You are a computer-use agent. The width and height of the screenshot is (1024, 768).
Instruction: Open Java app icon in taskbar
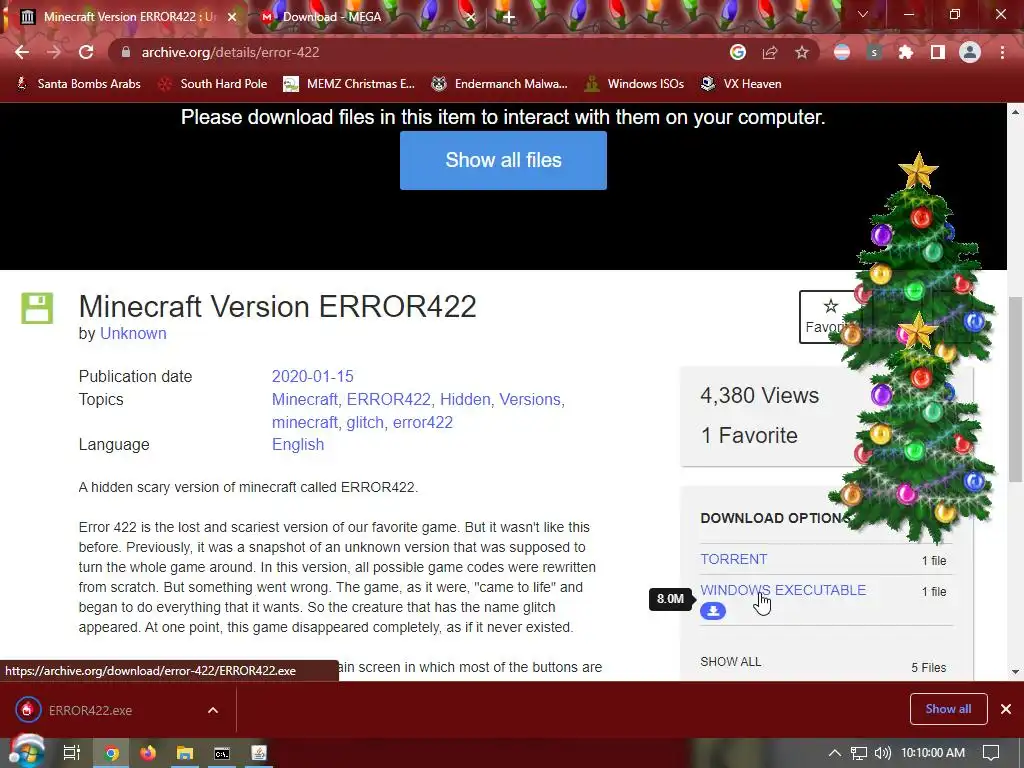click(x=259, y=753)
